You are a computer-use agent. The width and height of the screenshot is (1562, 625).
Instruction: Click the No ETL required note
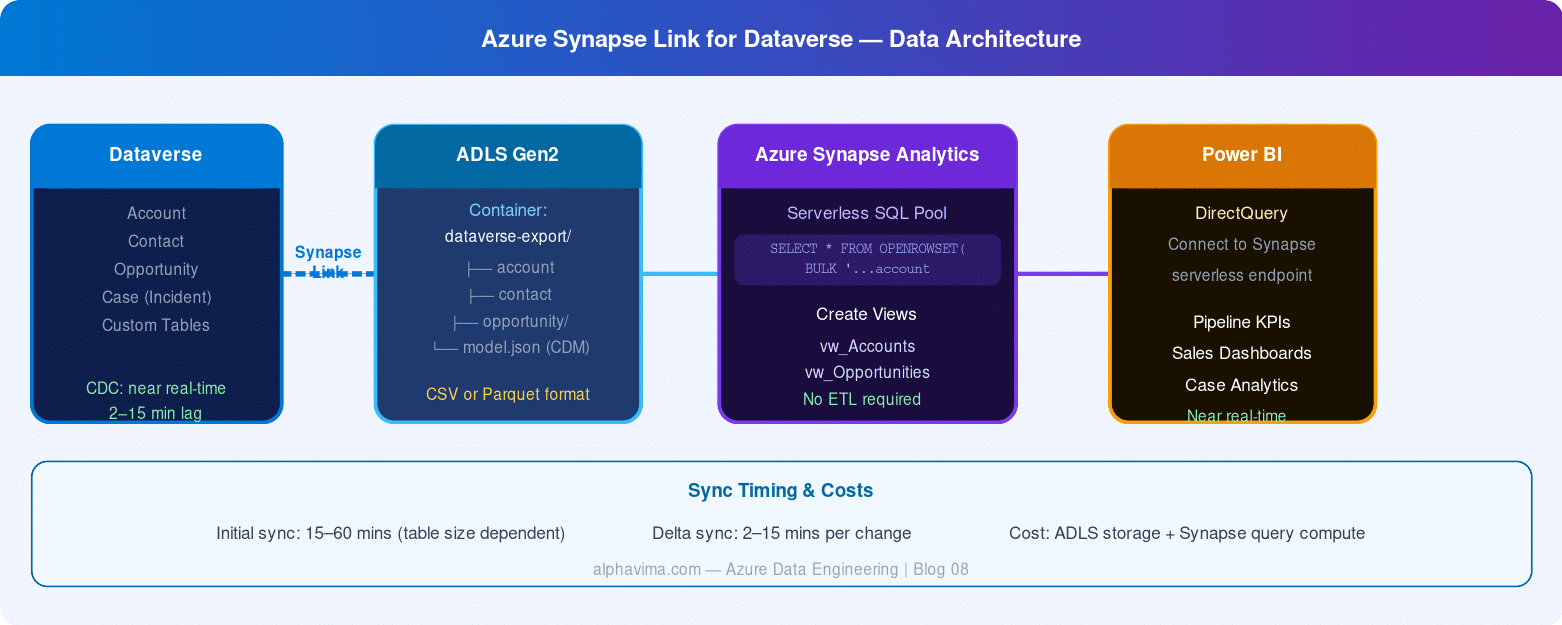pyautogui.click(x=862, y=399)
